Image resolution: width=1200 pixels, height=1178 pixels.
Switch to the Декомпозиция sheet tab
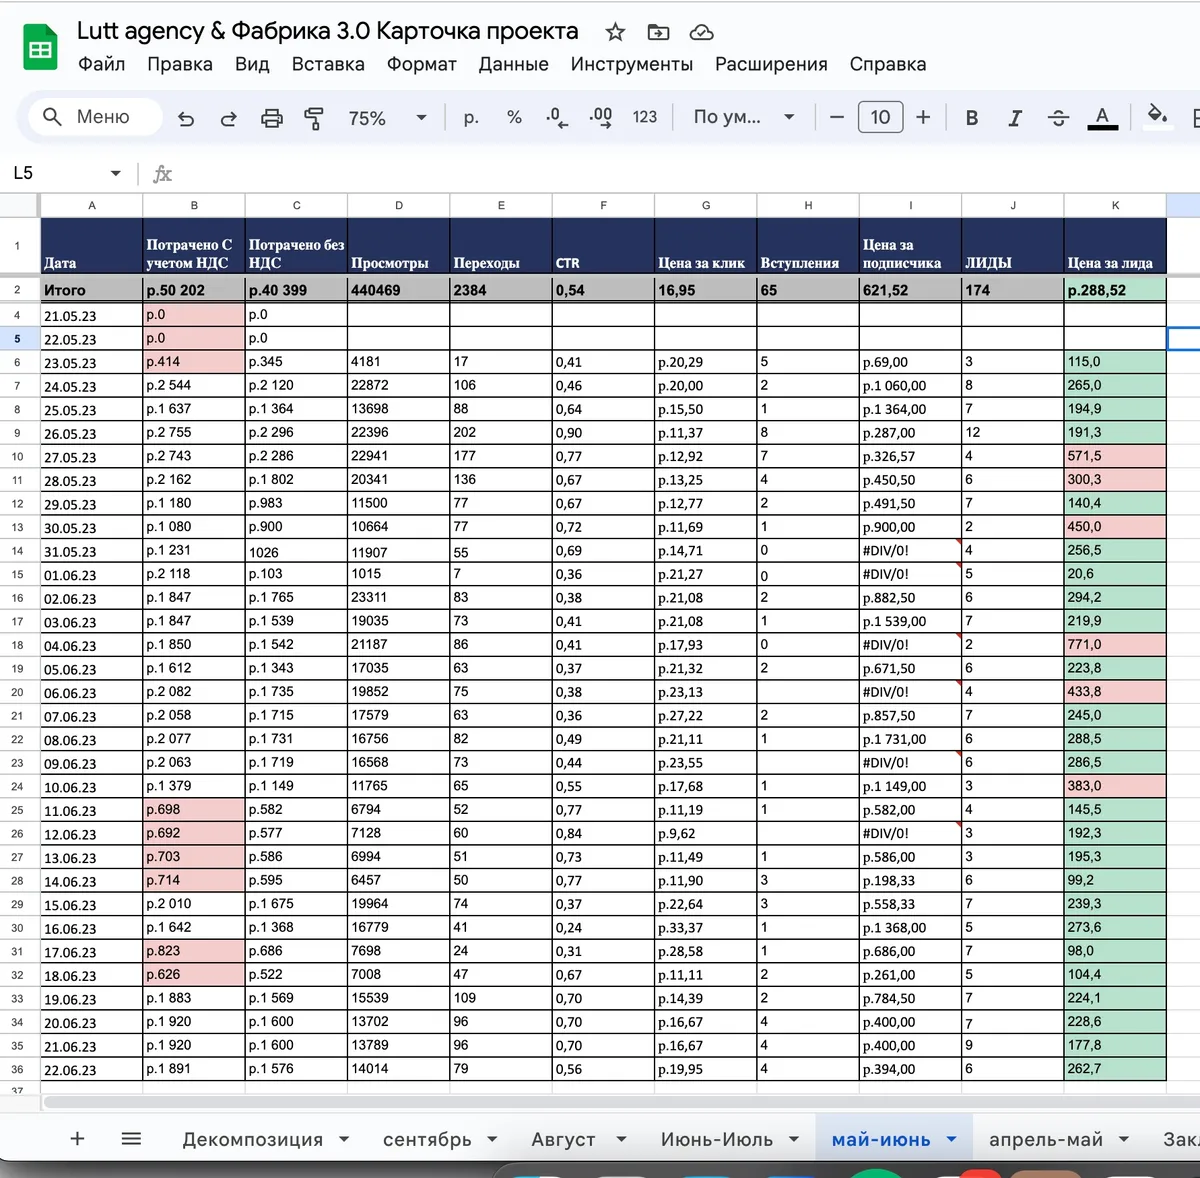click(253, 1139)
